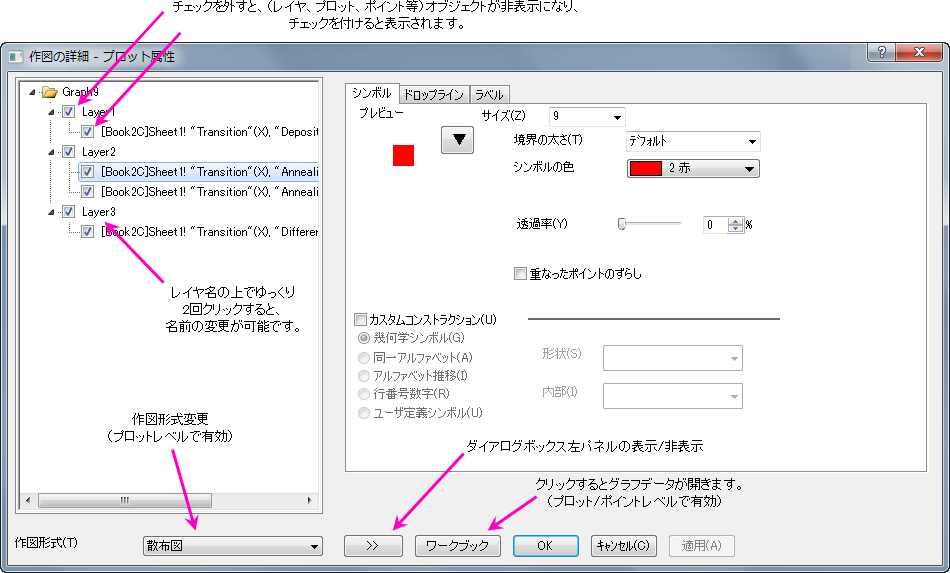Click the キャンセル(C) button
This screenshot has width=950, height=573.
(x=623, y=546)
